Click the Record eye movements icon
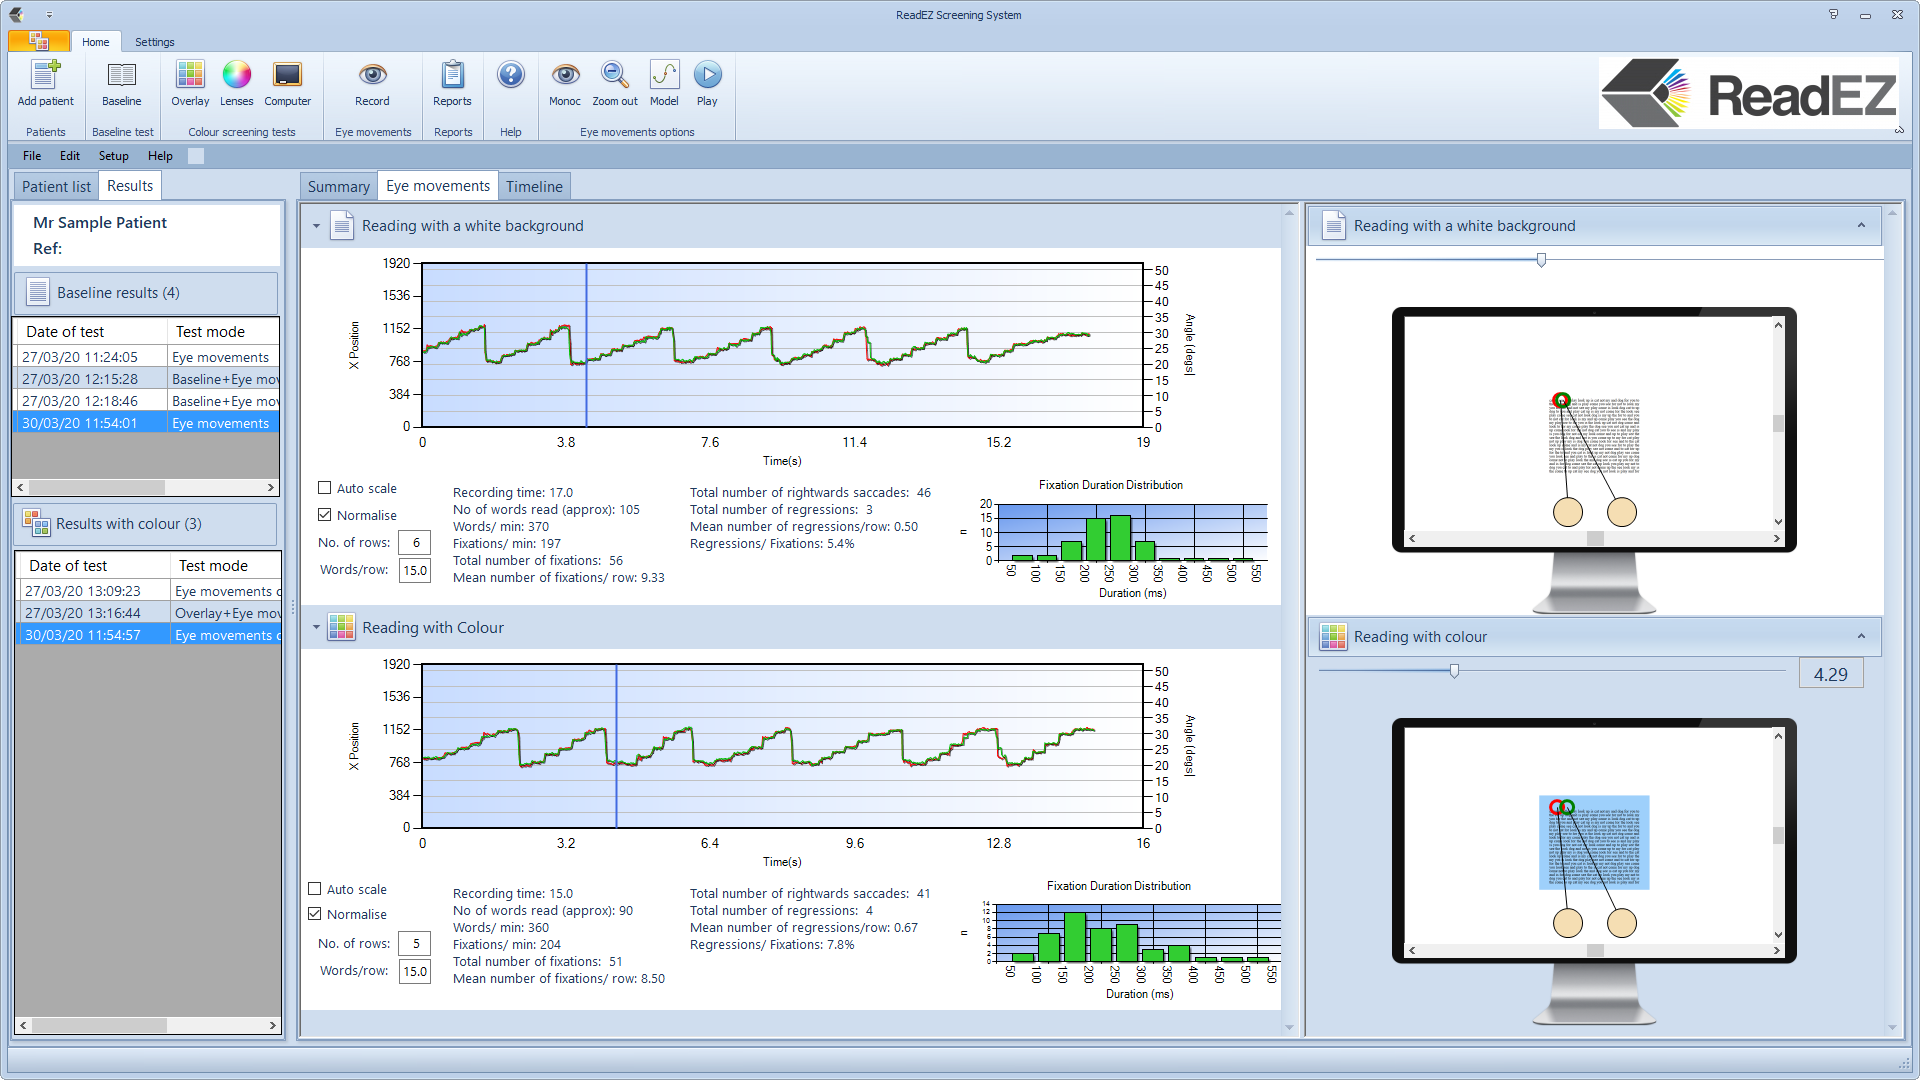 pyautogui.click(x=372, y=76)
